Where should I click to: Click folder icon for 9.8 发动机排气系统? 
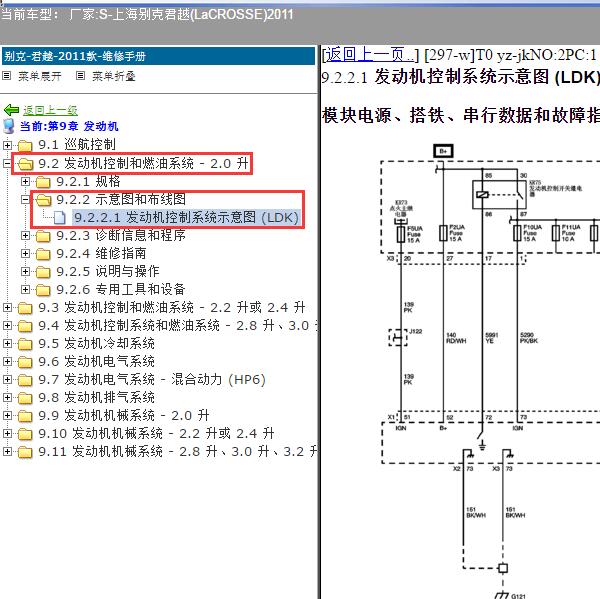(25, 398)
